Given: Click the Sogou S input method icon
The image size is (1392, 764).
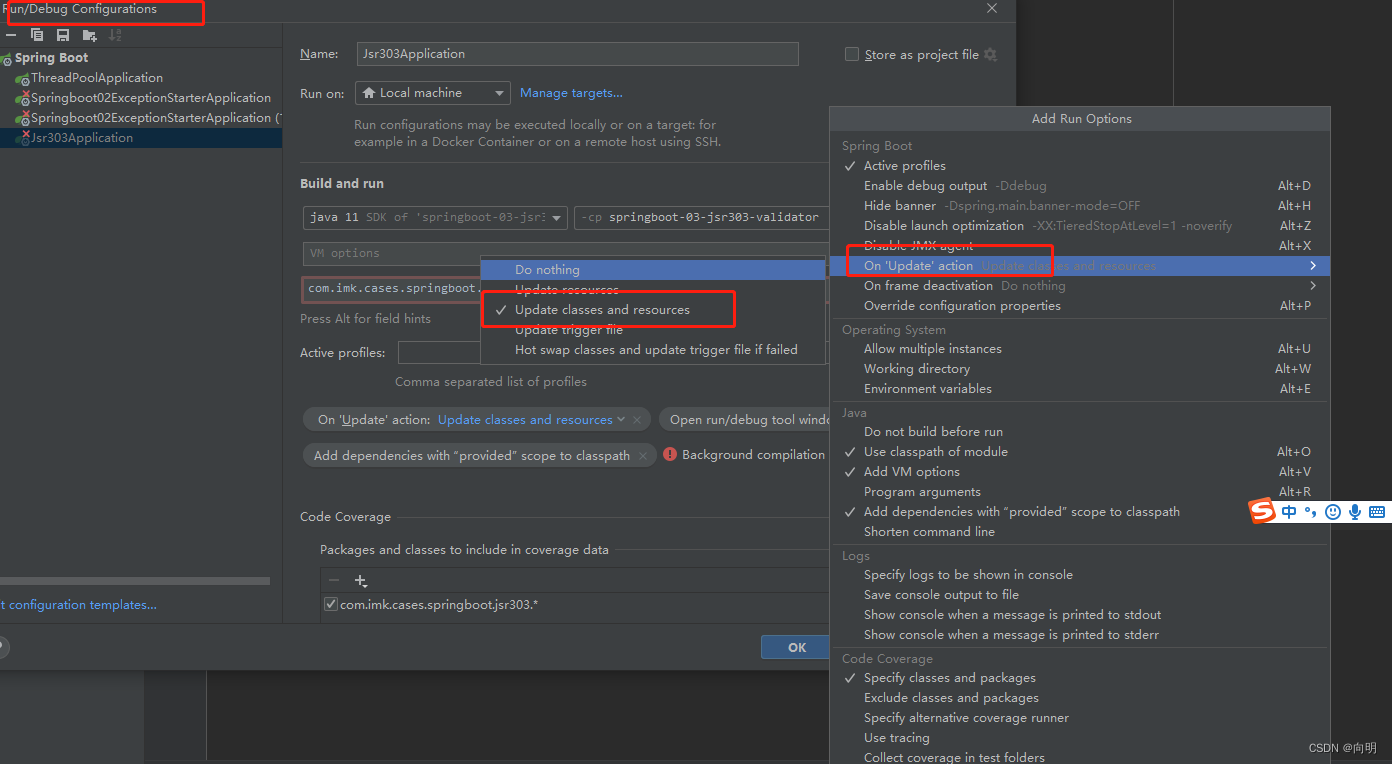Looking at the screenshot, I should (x=1263, y=512).
